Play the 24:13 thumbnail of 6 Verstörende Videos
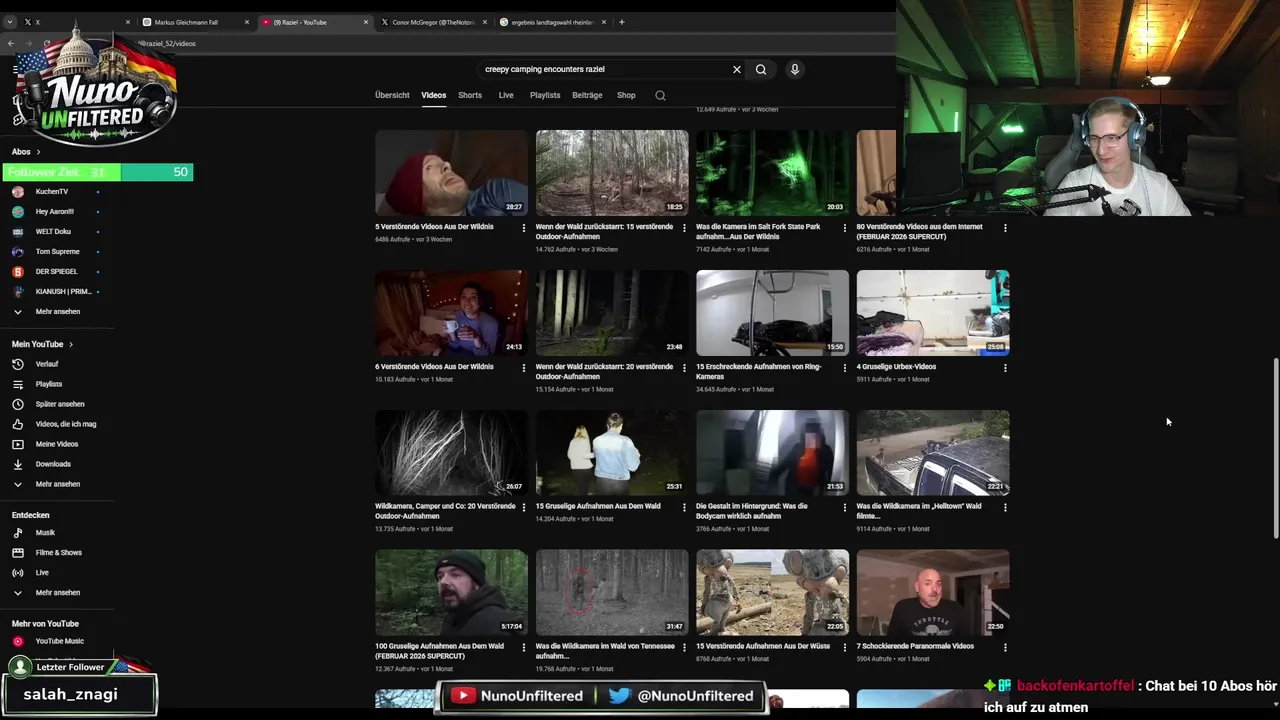The height and width of the screenshot is (720, 1280). click(x=451, y=312)
